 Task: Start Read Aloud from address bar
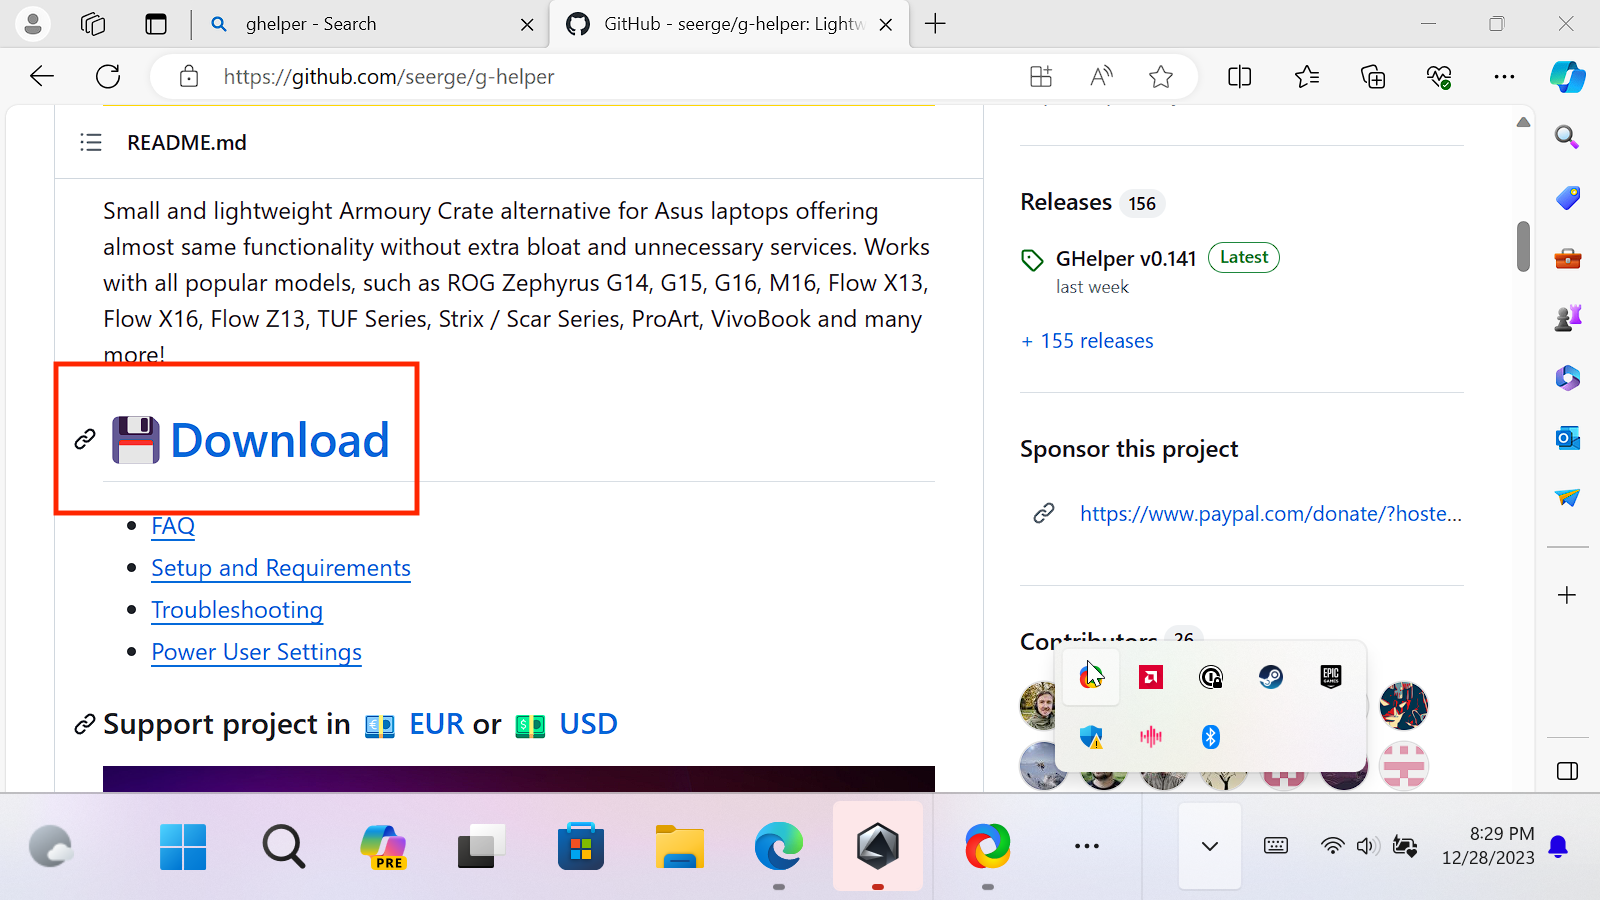(x=1101, y=77)
